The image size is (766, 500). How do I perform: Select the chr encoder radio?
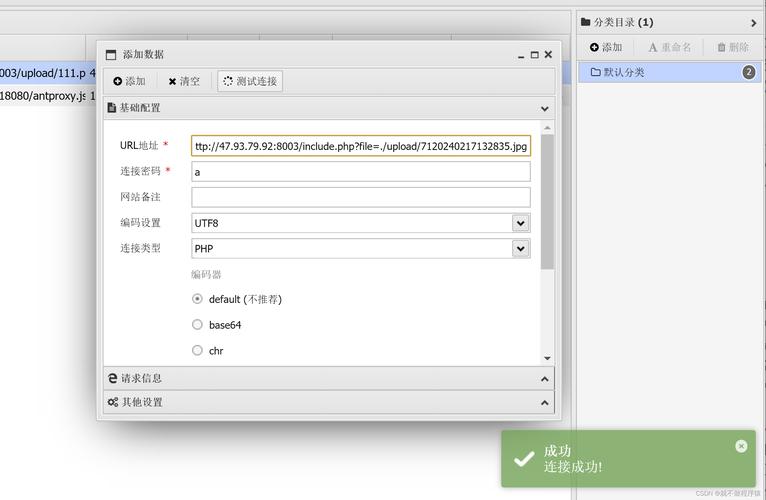197,350
